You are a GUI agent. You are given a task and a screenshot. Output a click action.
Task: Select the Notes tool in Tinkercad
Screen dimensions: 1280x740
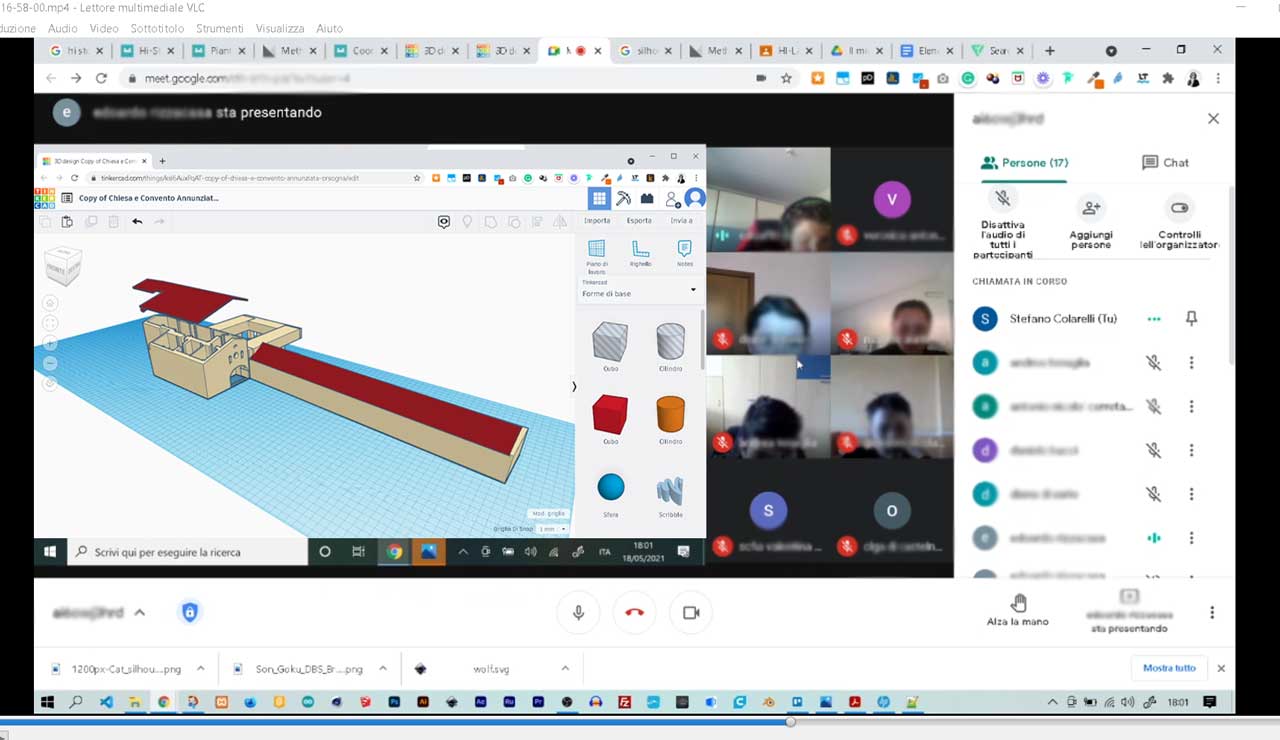click(x=684, y=253)
